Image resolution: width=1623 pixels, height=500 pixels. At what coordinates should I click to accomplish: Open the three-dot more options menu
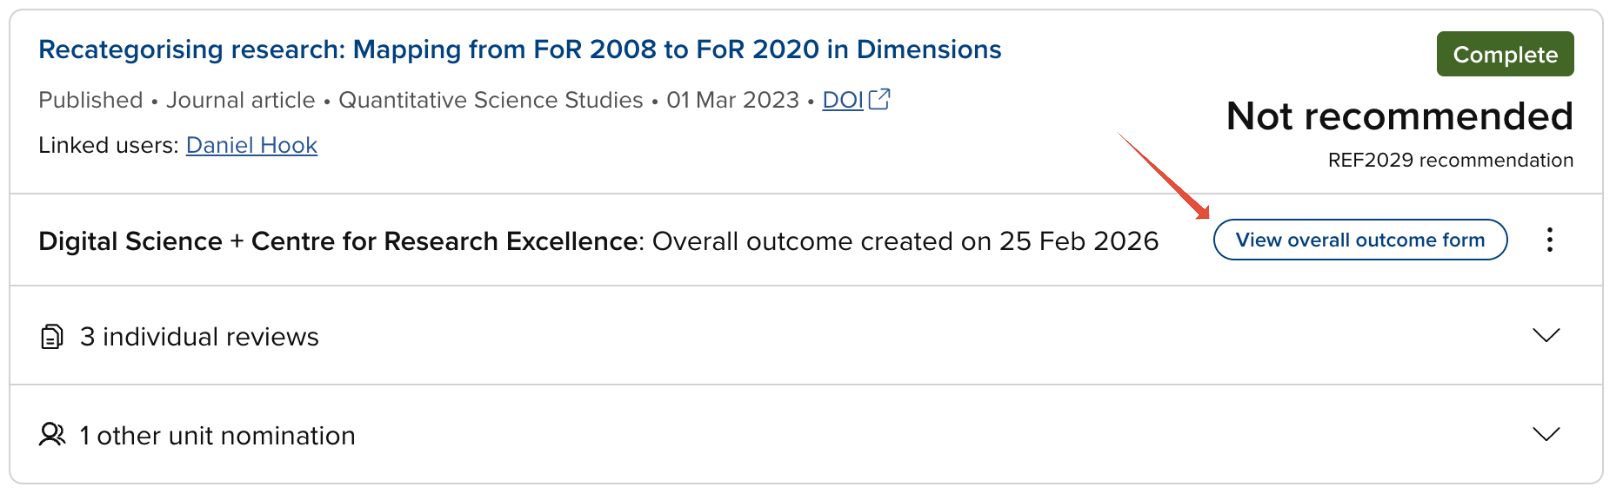tap(1549, 240)
